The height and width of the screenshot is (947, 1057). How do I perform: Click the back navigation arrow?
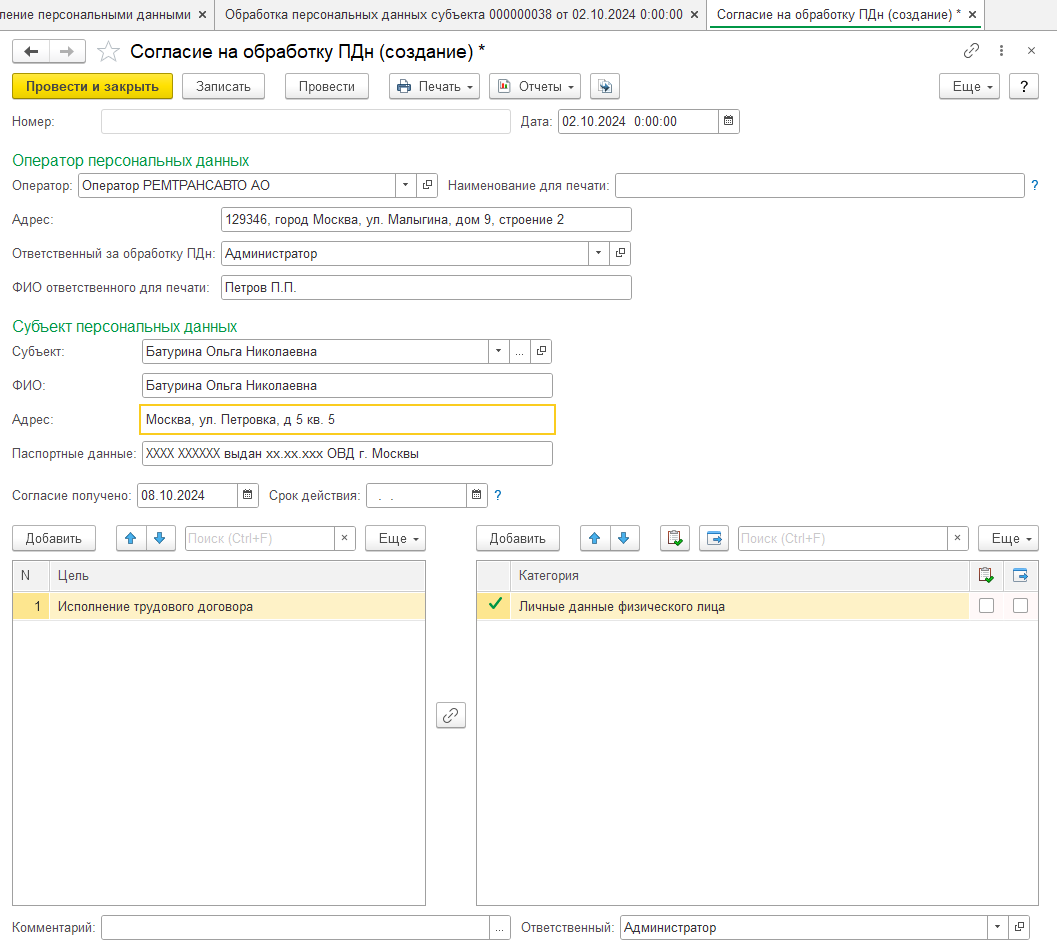point(30,51)
